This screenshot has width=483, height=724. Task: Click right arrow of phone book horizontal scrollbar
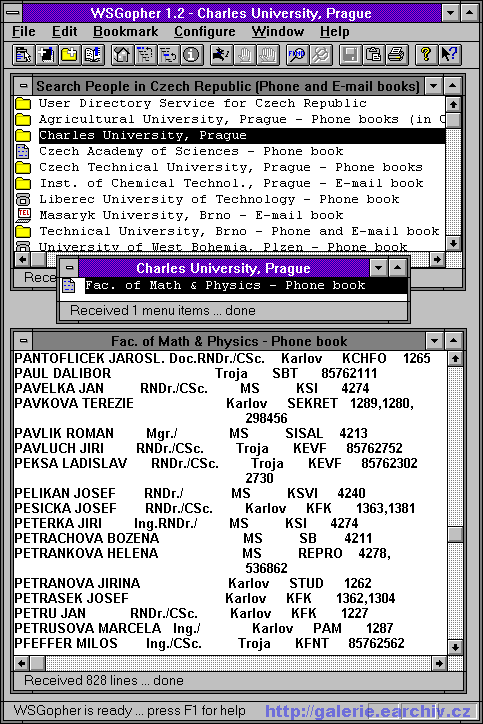coord(439,664)
